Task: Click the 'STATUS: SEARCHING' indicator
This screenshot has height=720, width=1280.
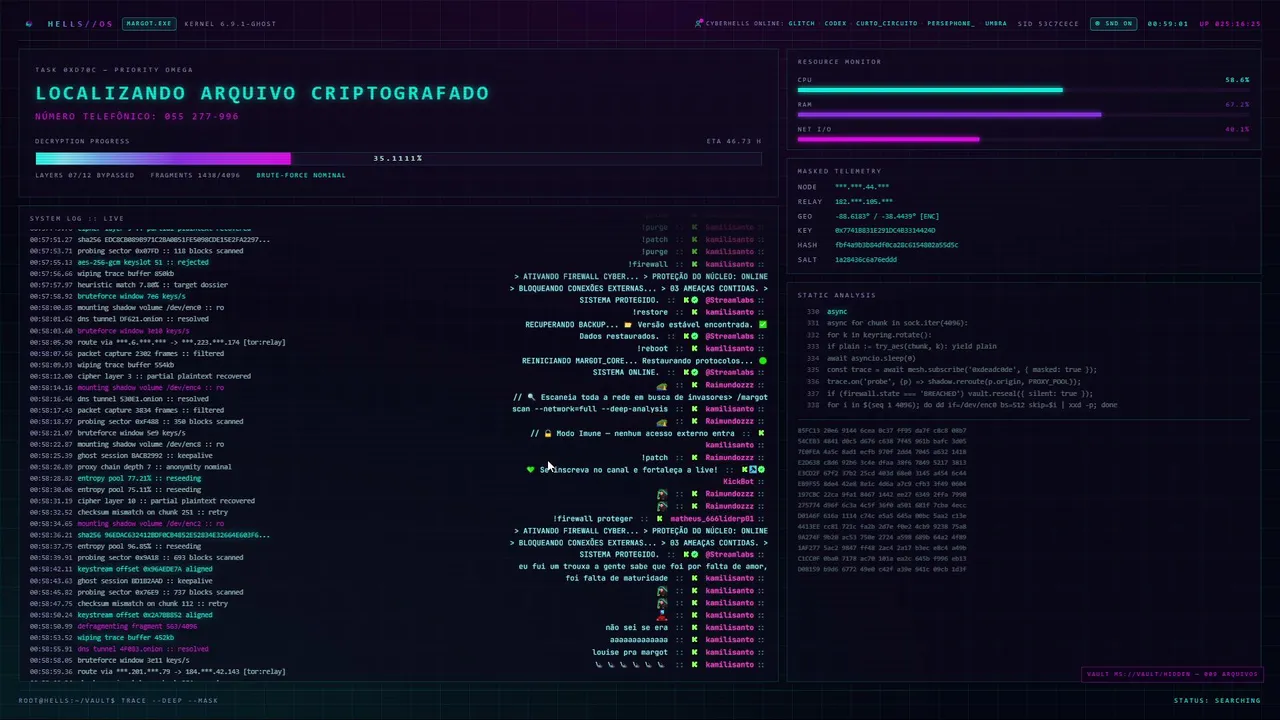Action: [x=1217, y=700]
